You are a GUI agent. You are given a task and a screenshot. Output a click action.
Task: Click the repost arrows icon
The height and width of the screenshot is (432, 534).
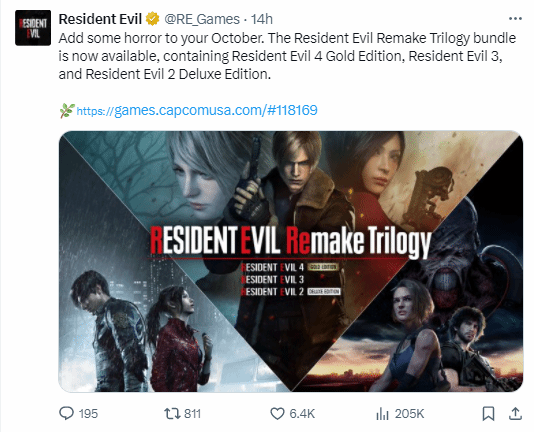(x=171, y=414)
